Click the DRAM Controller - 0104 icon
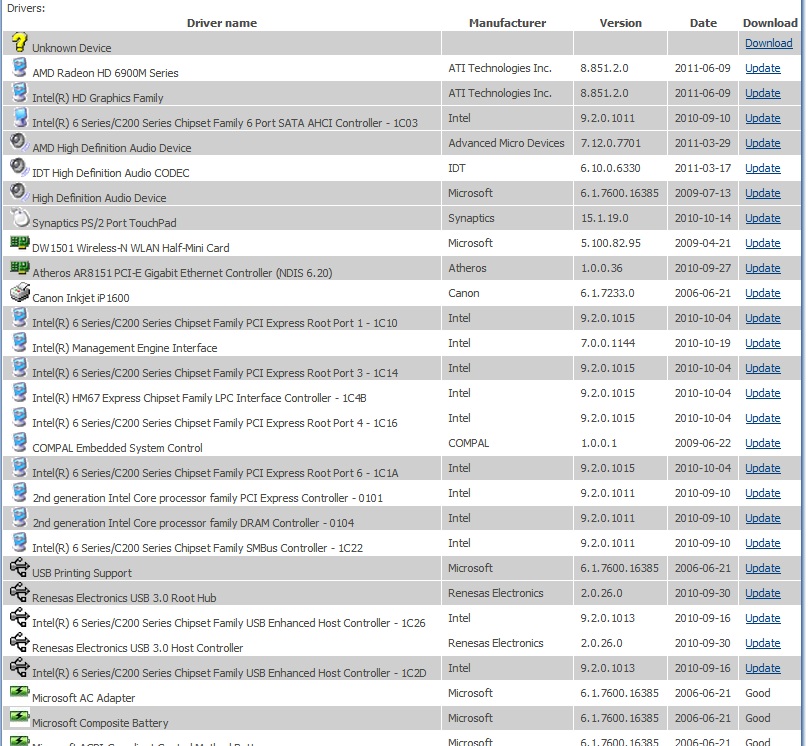This screenshot has width=808, height=746. 20,517
